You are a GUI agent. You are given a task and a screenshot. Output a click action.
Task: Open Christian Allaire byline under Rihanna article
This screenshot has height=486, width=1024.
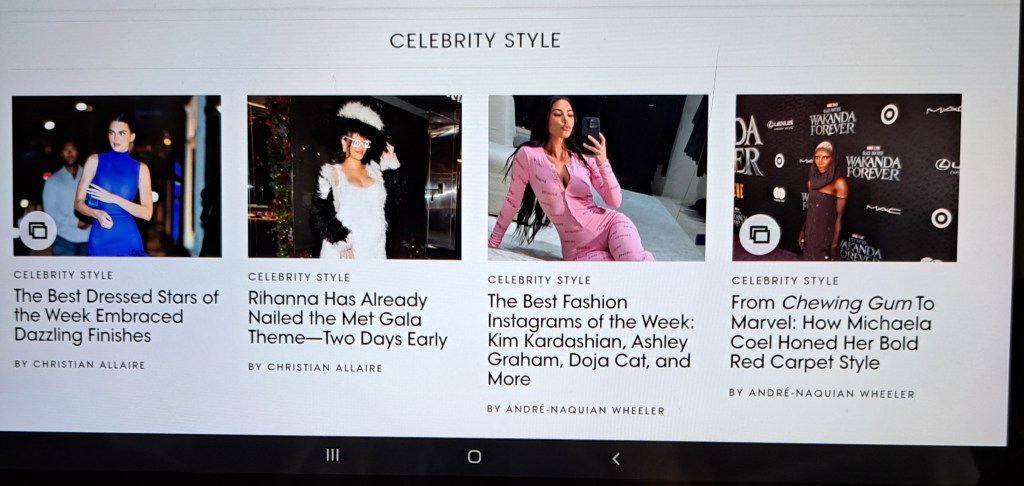315,368
